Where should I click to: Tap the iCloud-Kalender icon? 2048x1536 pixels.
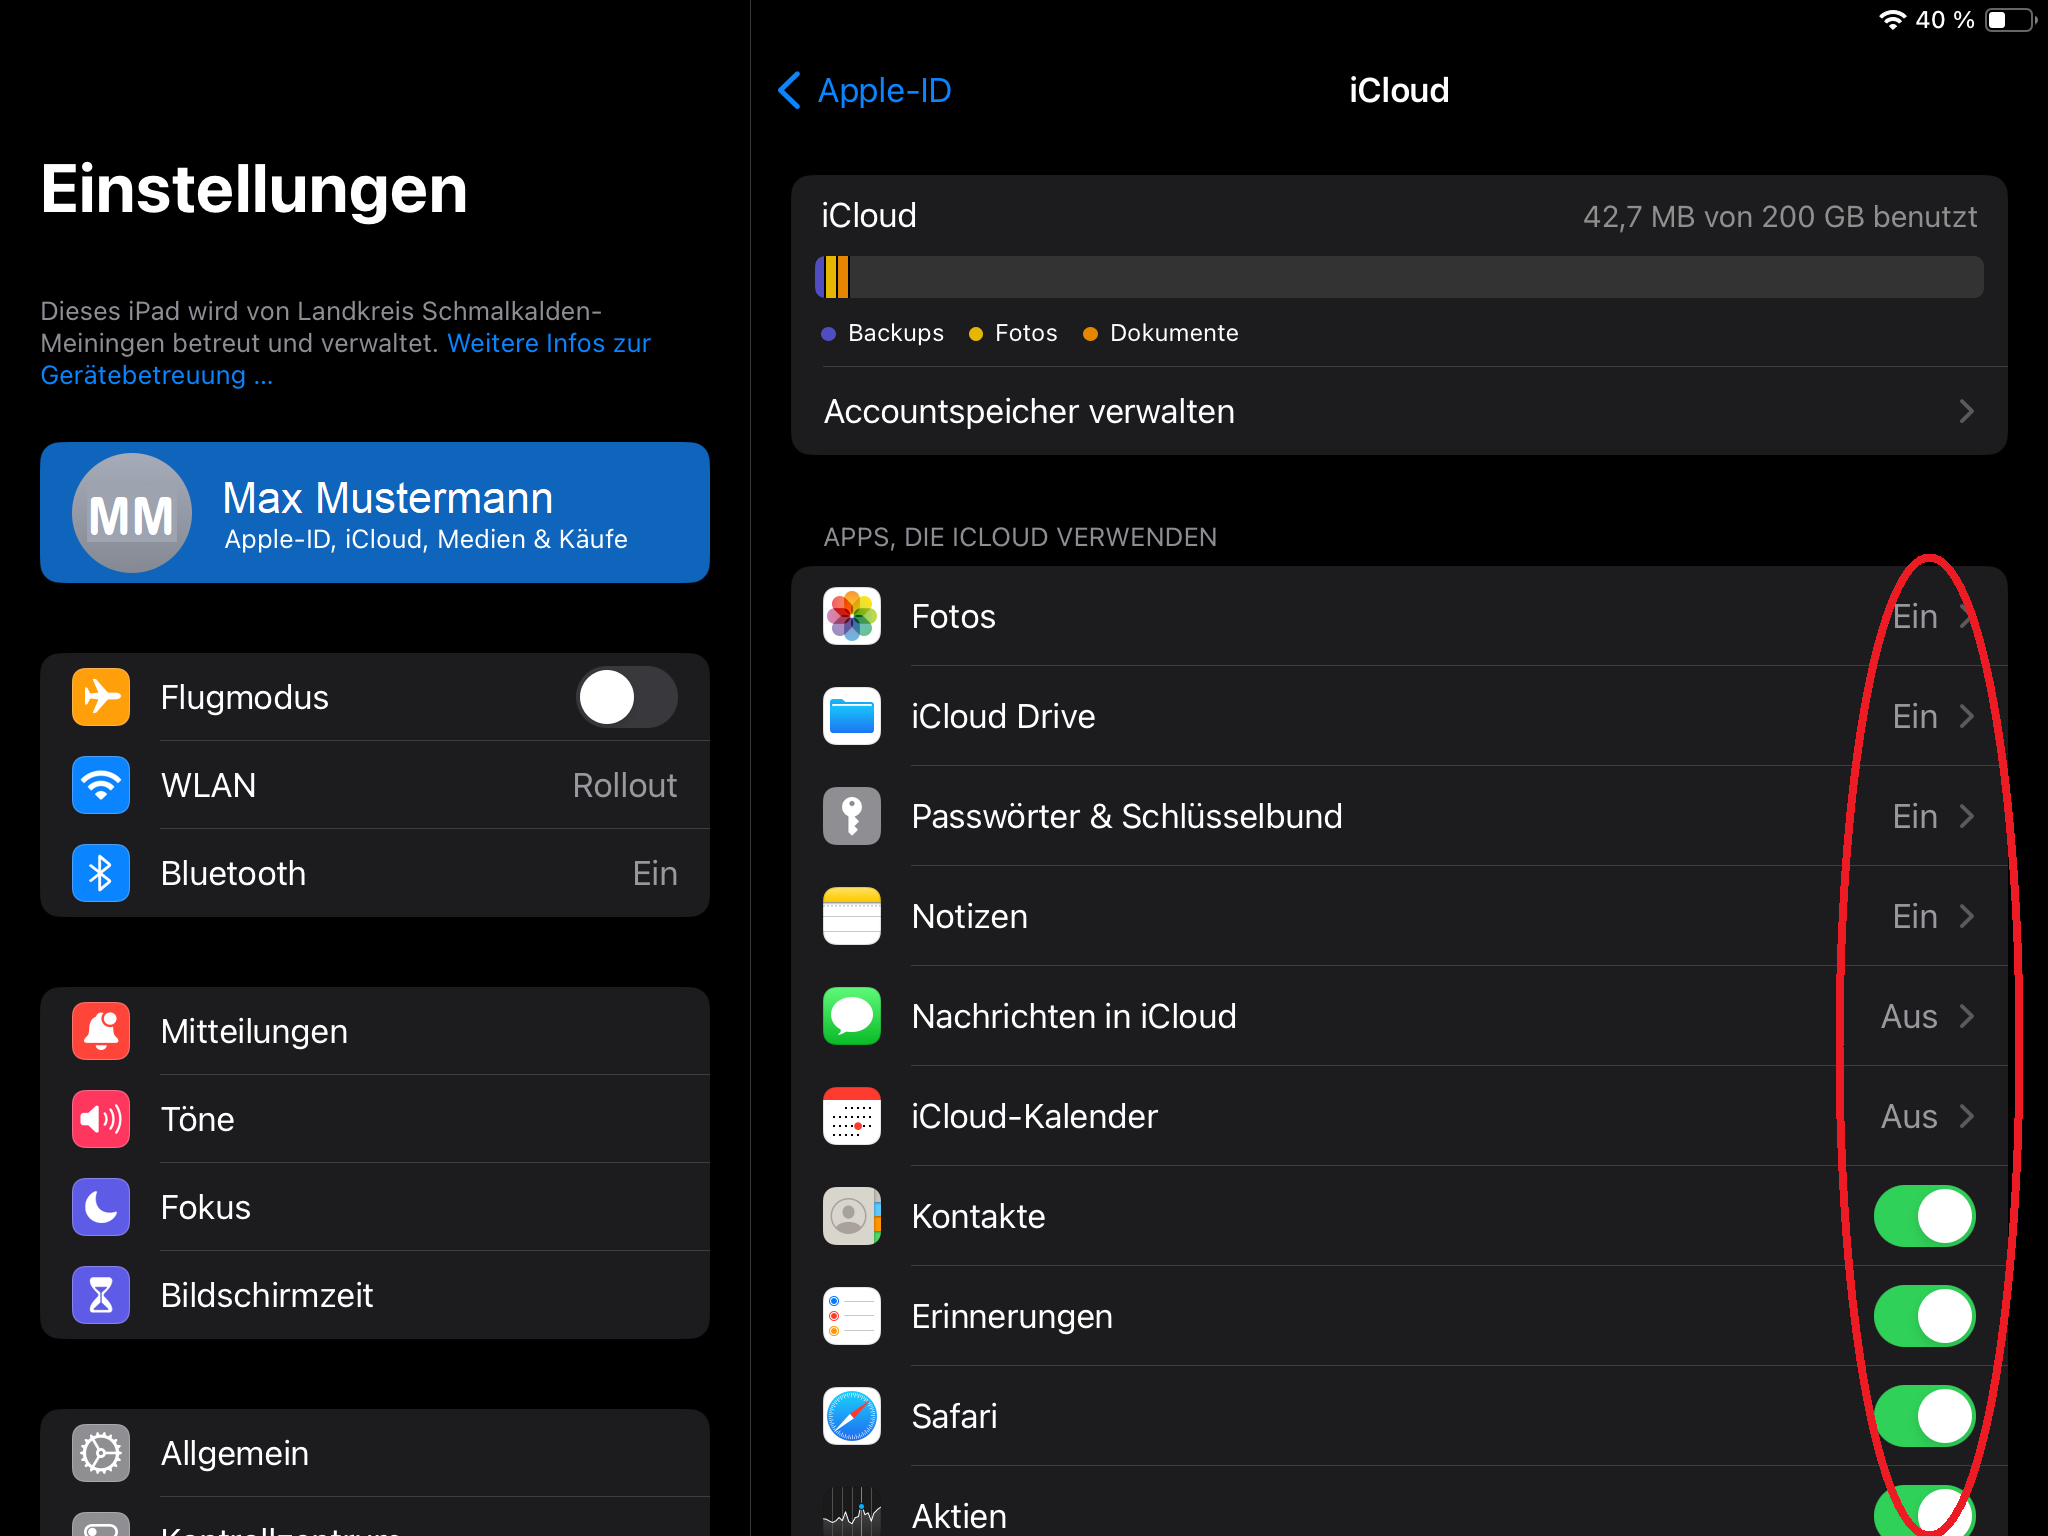coord(851,1116)
